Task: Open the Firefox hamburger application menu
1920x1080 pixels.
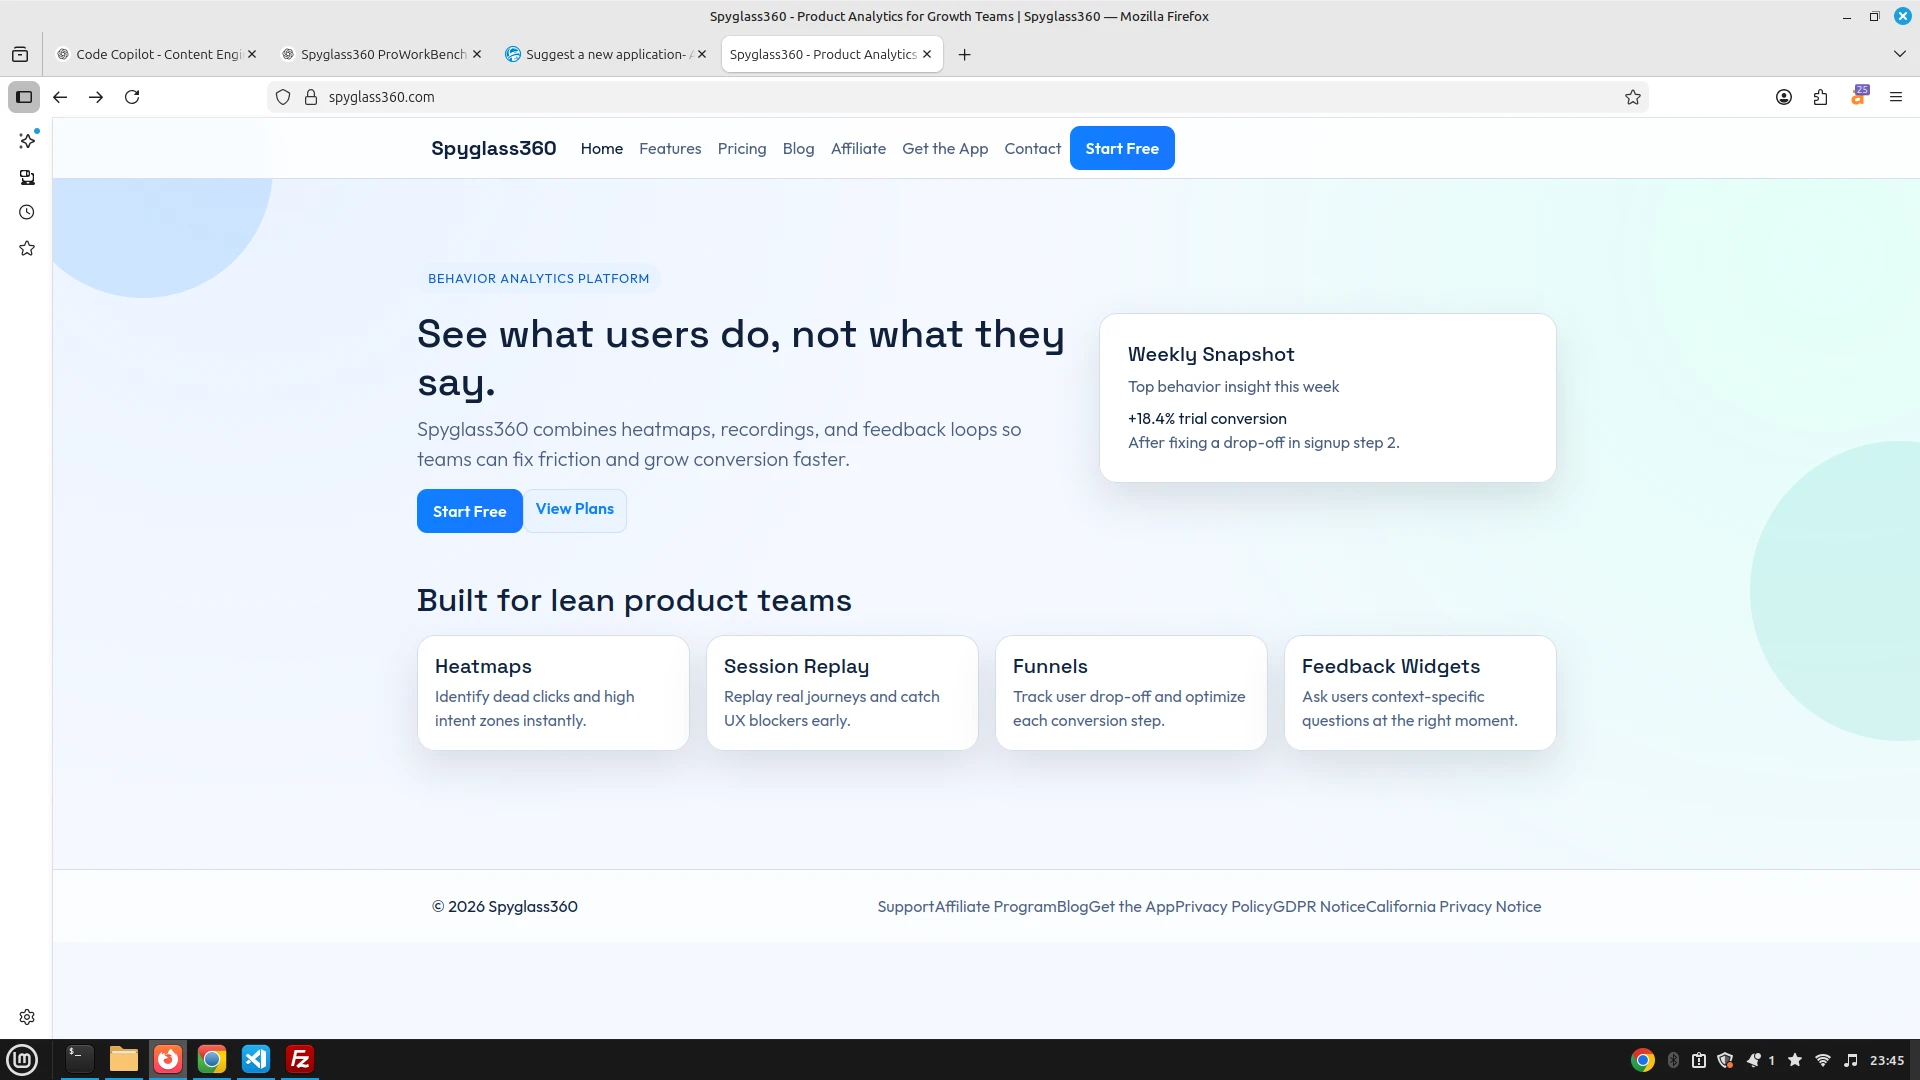Action: click(x=1895, y=97)
